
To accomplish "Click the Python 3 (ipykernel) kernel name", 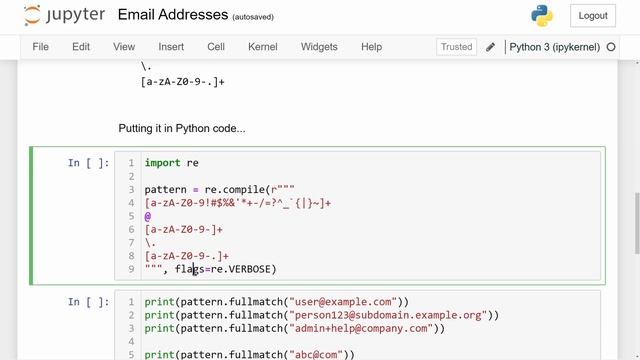I will [x=555, y=47].
